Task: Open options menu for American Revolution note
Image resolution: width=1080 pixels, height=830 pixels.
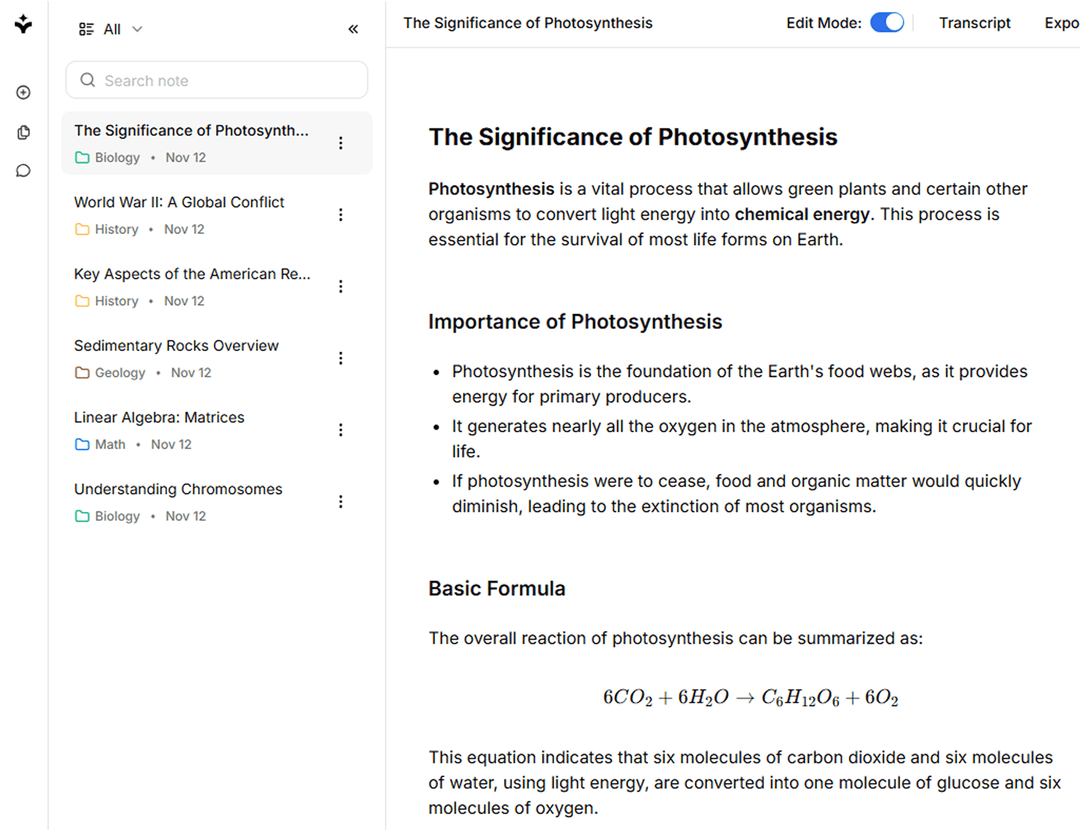Action: tap(341, 287)
